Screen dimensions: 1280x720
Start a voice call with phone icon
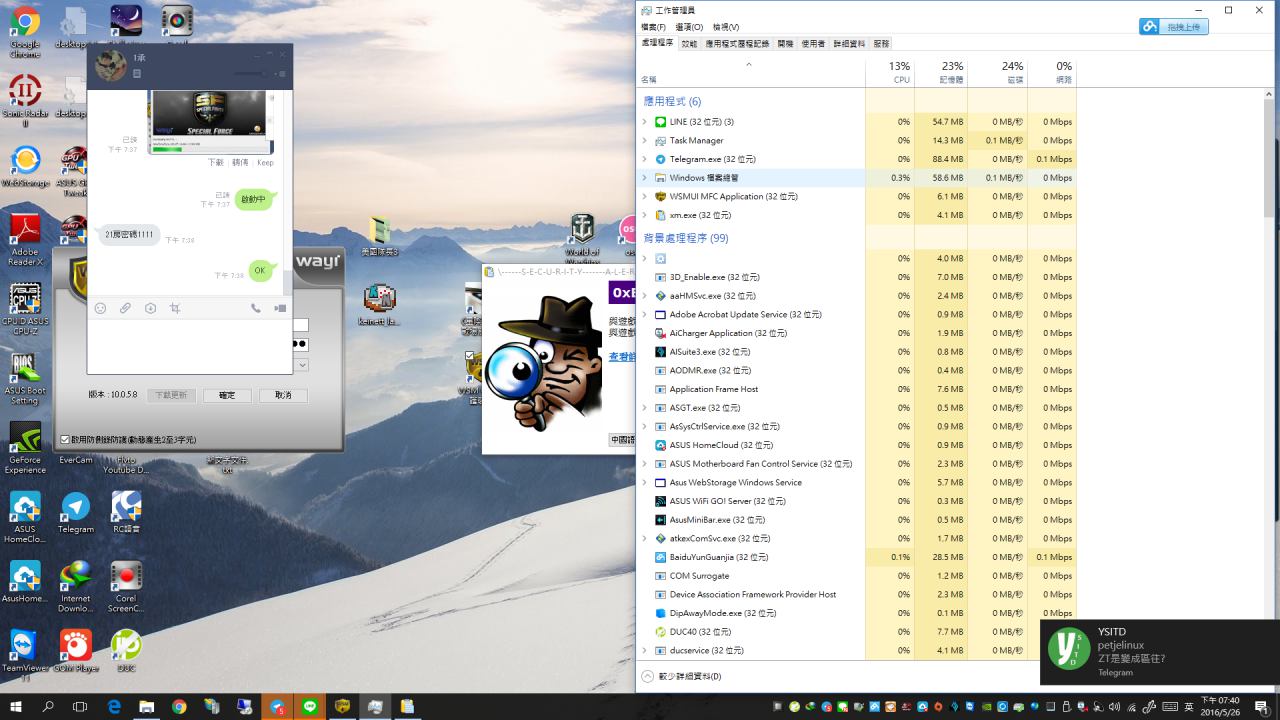[x=256, y=309]
